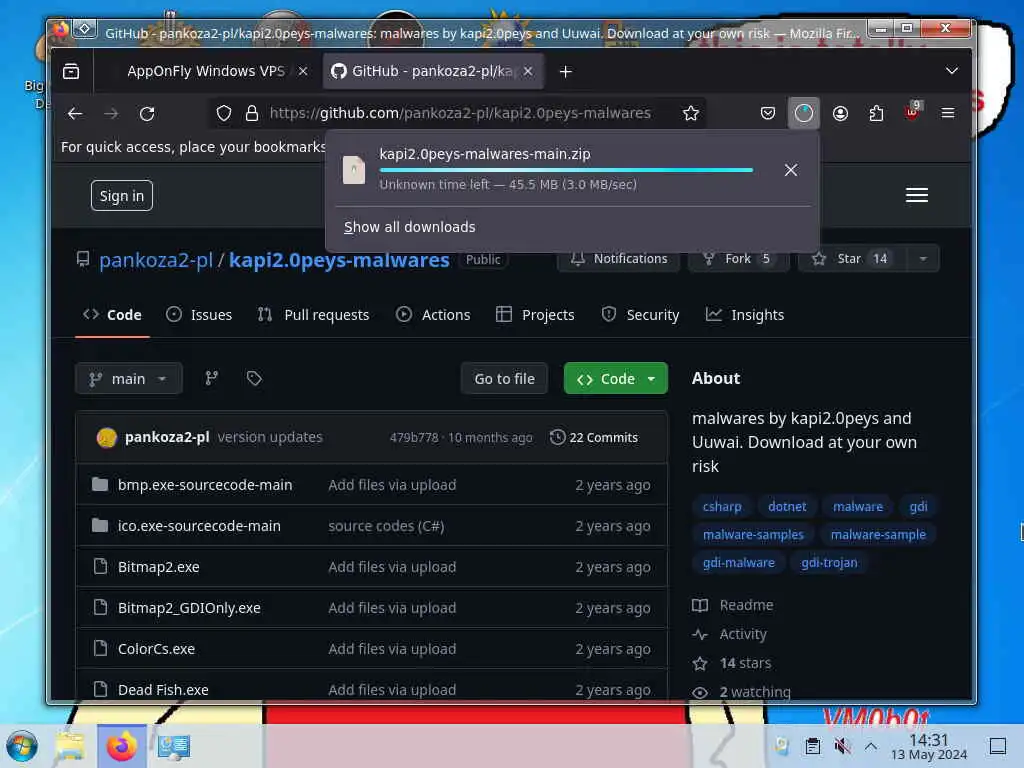Close the GitHub pankoza2-pl tab
Viewport: 1024px width, 768px height.
tap(528, 71)
